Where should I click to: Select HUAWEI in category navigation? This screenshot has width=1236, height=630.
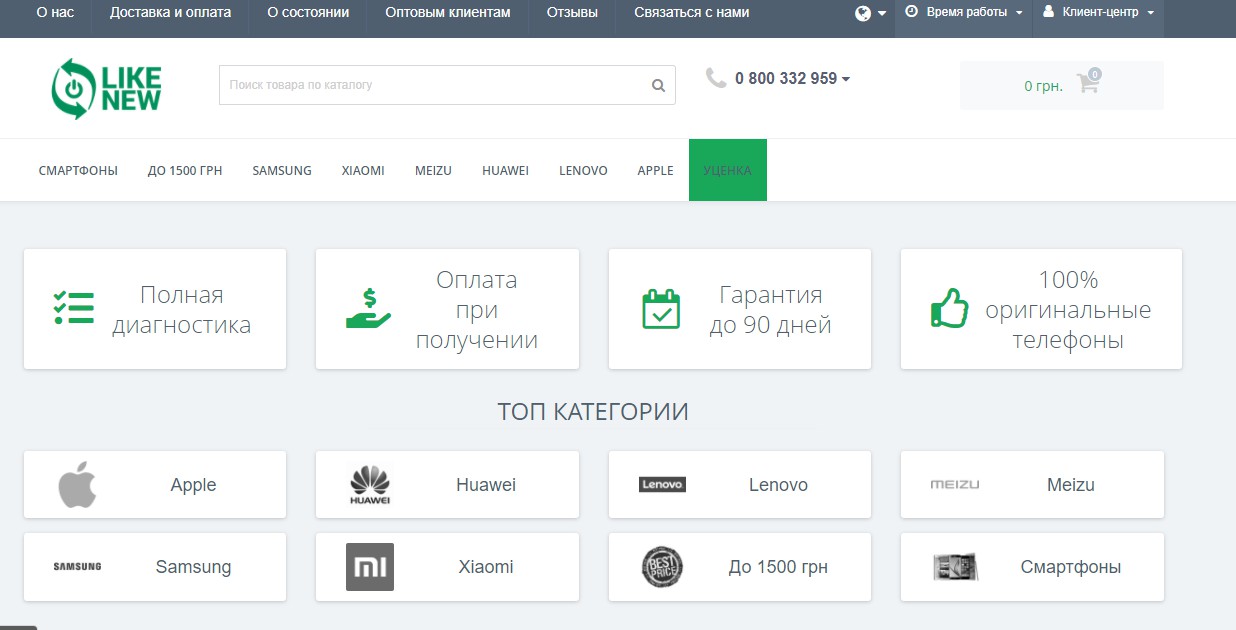505,171
